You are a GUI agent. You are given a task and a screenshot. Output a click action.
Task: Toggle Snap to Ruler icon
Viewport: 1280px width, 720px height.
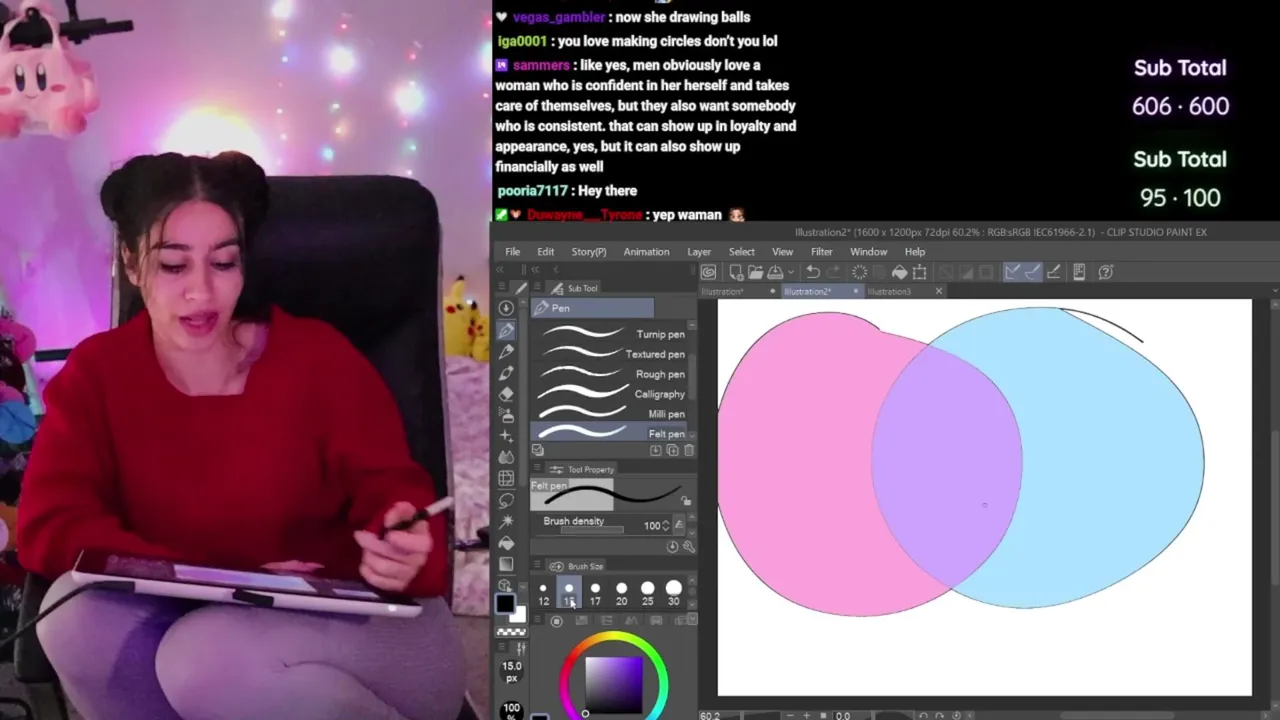coord(1012,272)
